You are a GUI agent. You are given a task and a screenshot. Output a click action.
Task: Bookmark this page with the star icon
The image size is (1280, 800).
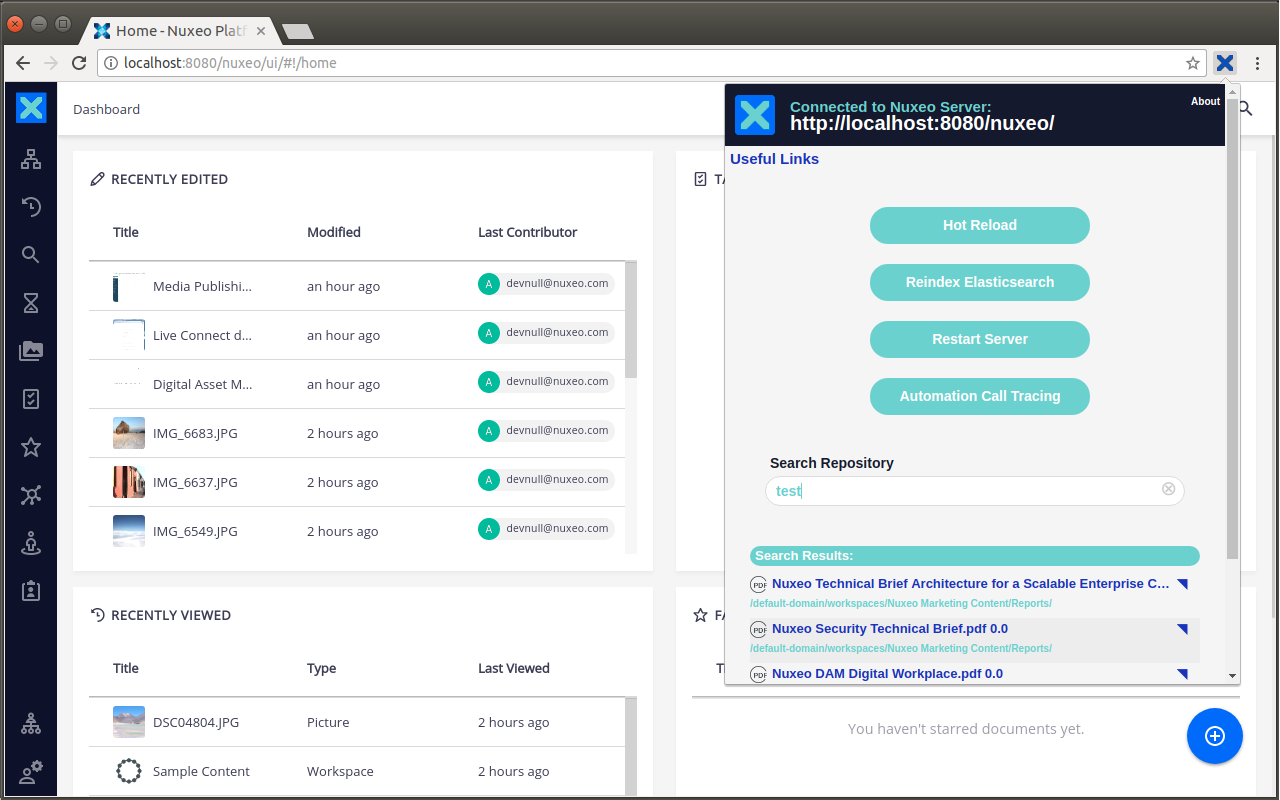tap(1193, 63)
